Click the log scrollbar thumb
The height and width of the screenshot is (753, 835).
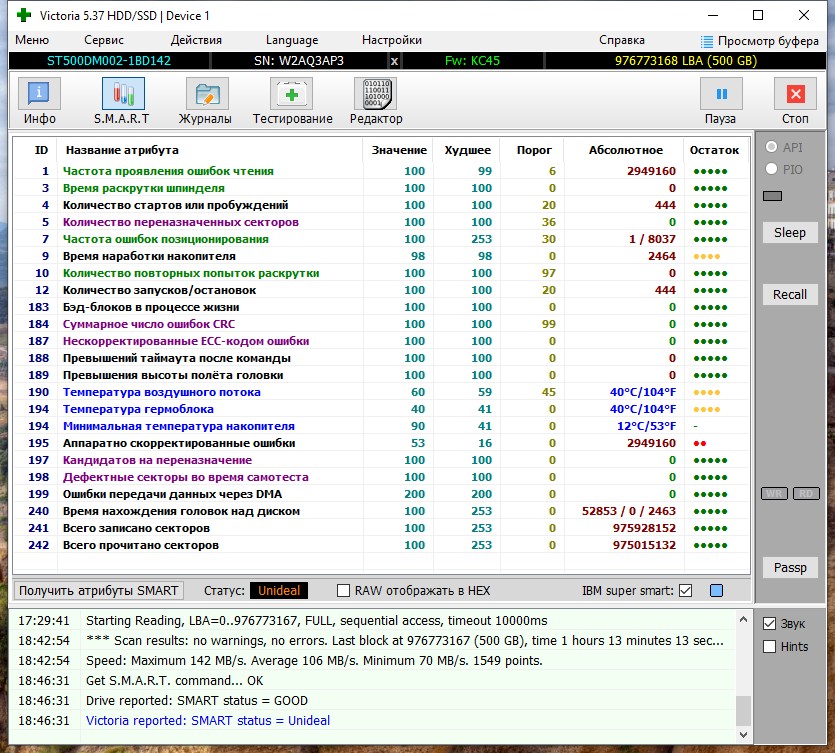pyautogui.click(x=743, y=711)
